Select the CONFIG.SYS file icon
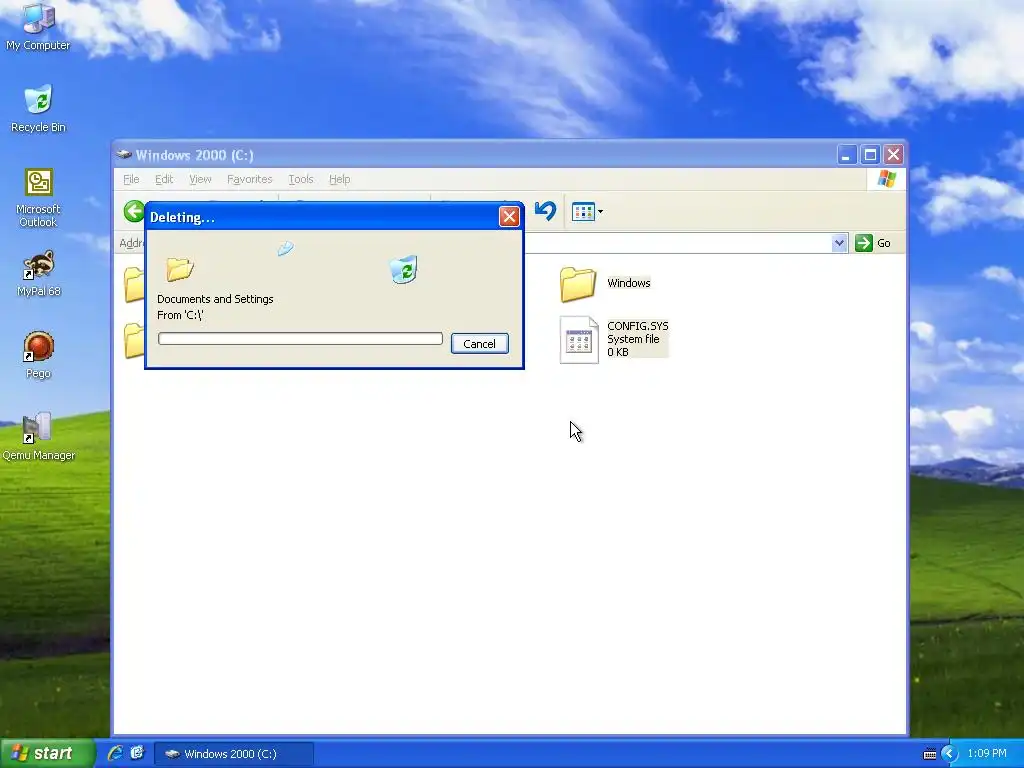Screen dimensions: 1024x768 (x=579, y=340)
